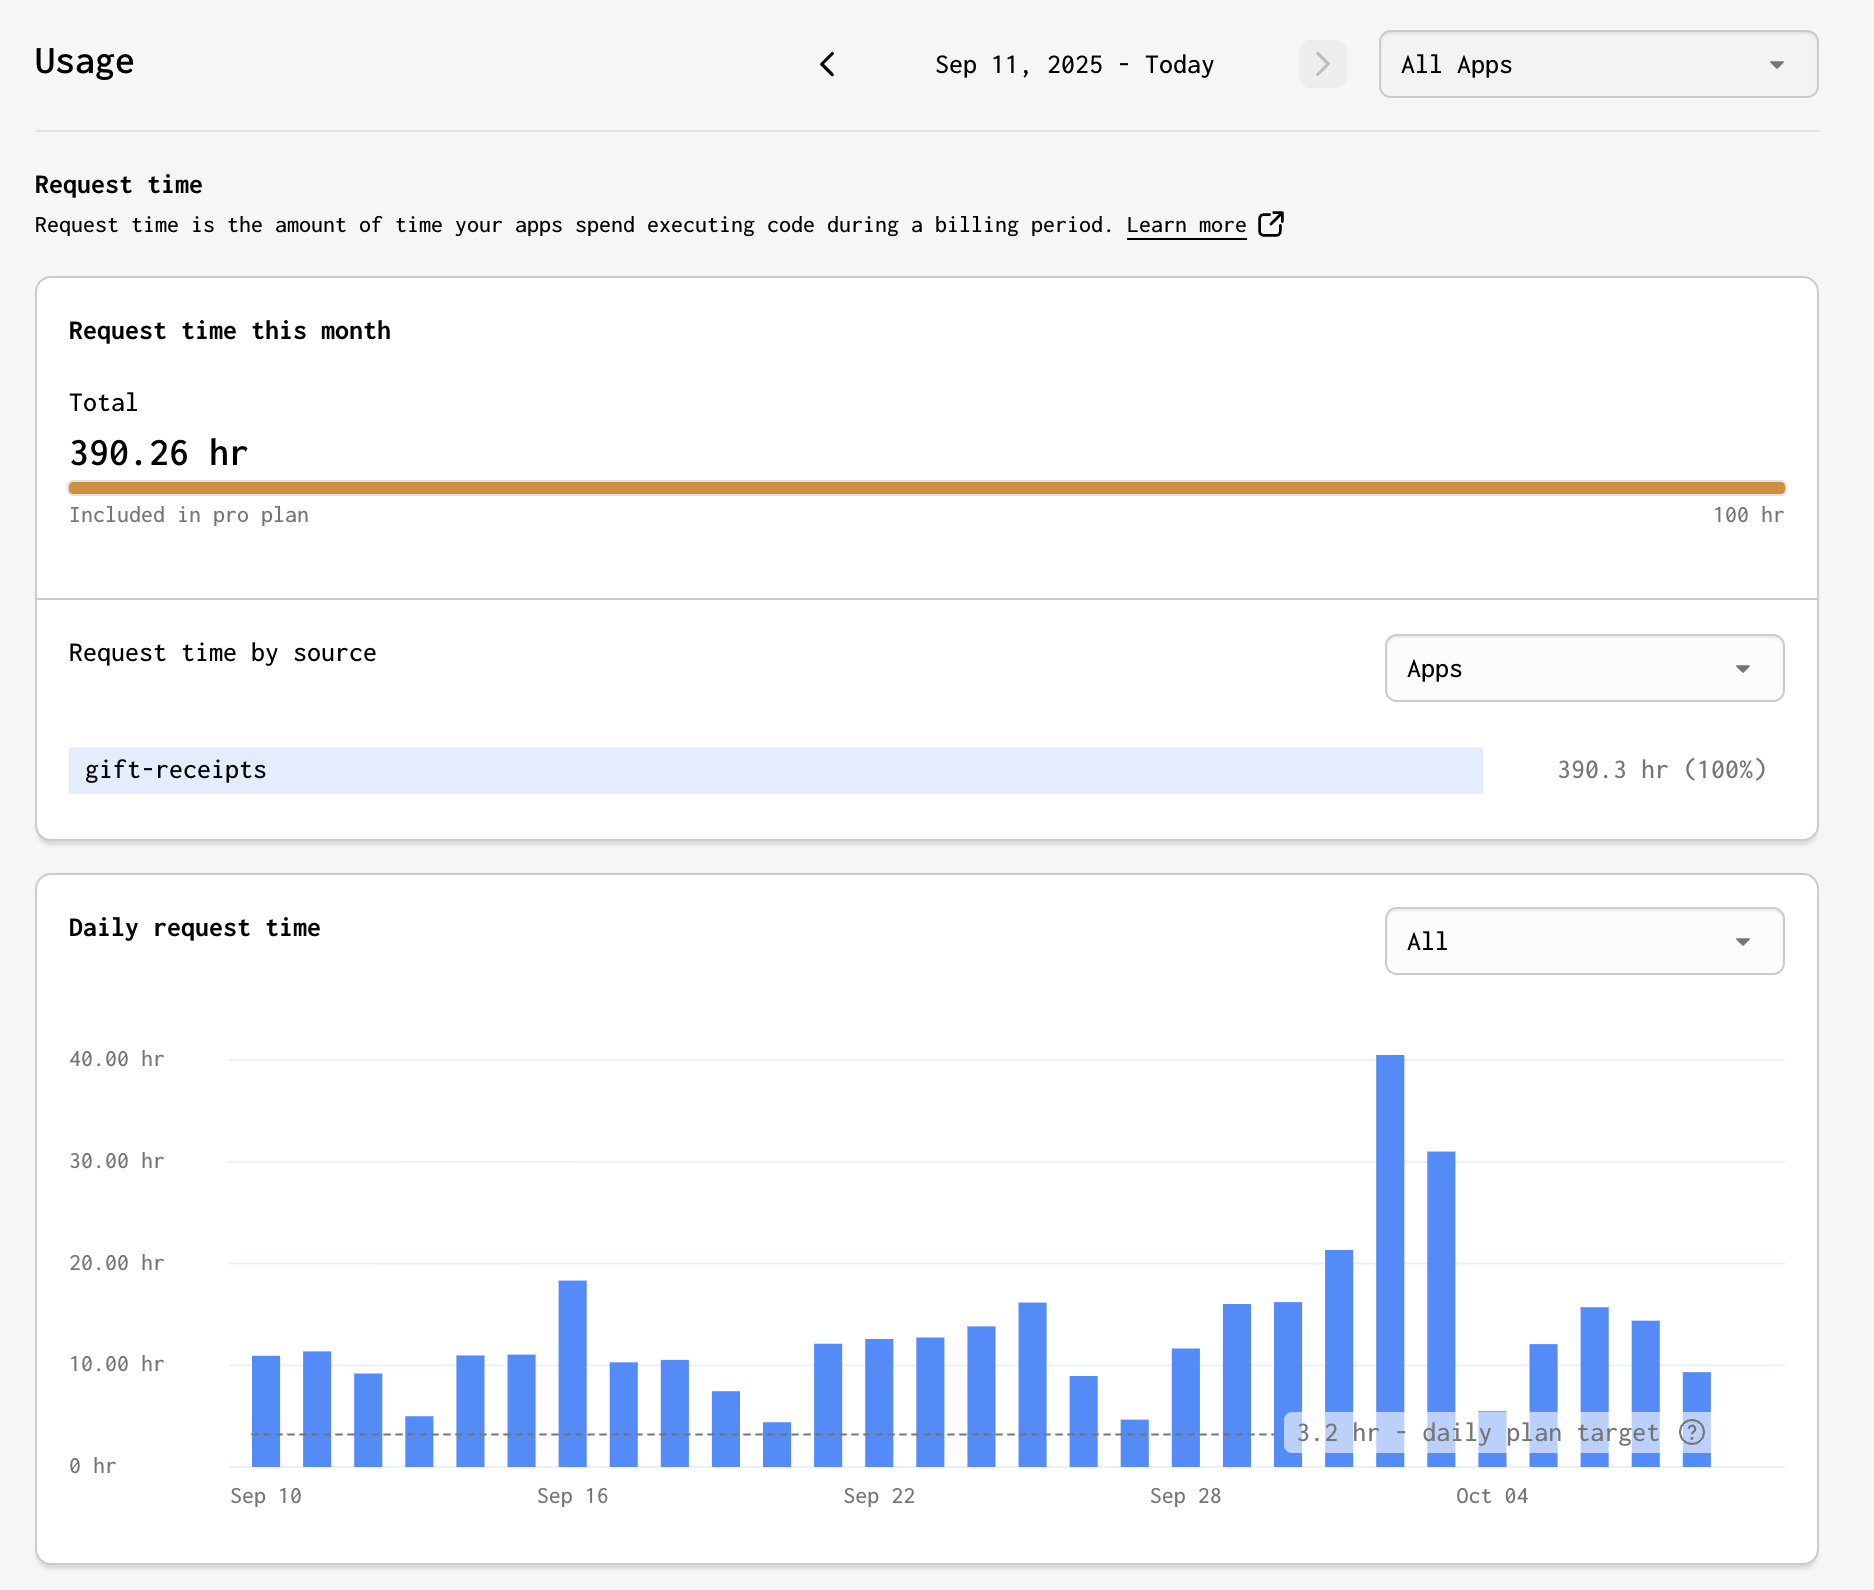Click the external link icon beside Learn more
Screen dimensions: 1874x1590
pyautogui.click(x=1271, y=224)
